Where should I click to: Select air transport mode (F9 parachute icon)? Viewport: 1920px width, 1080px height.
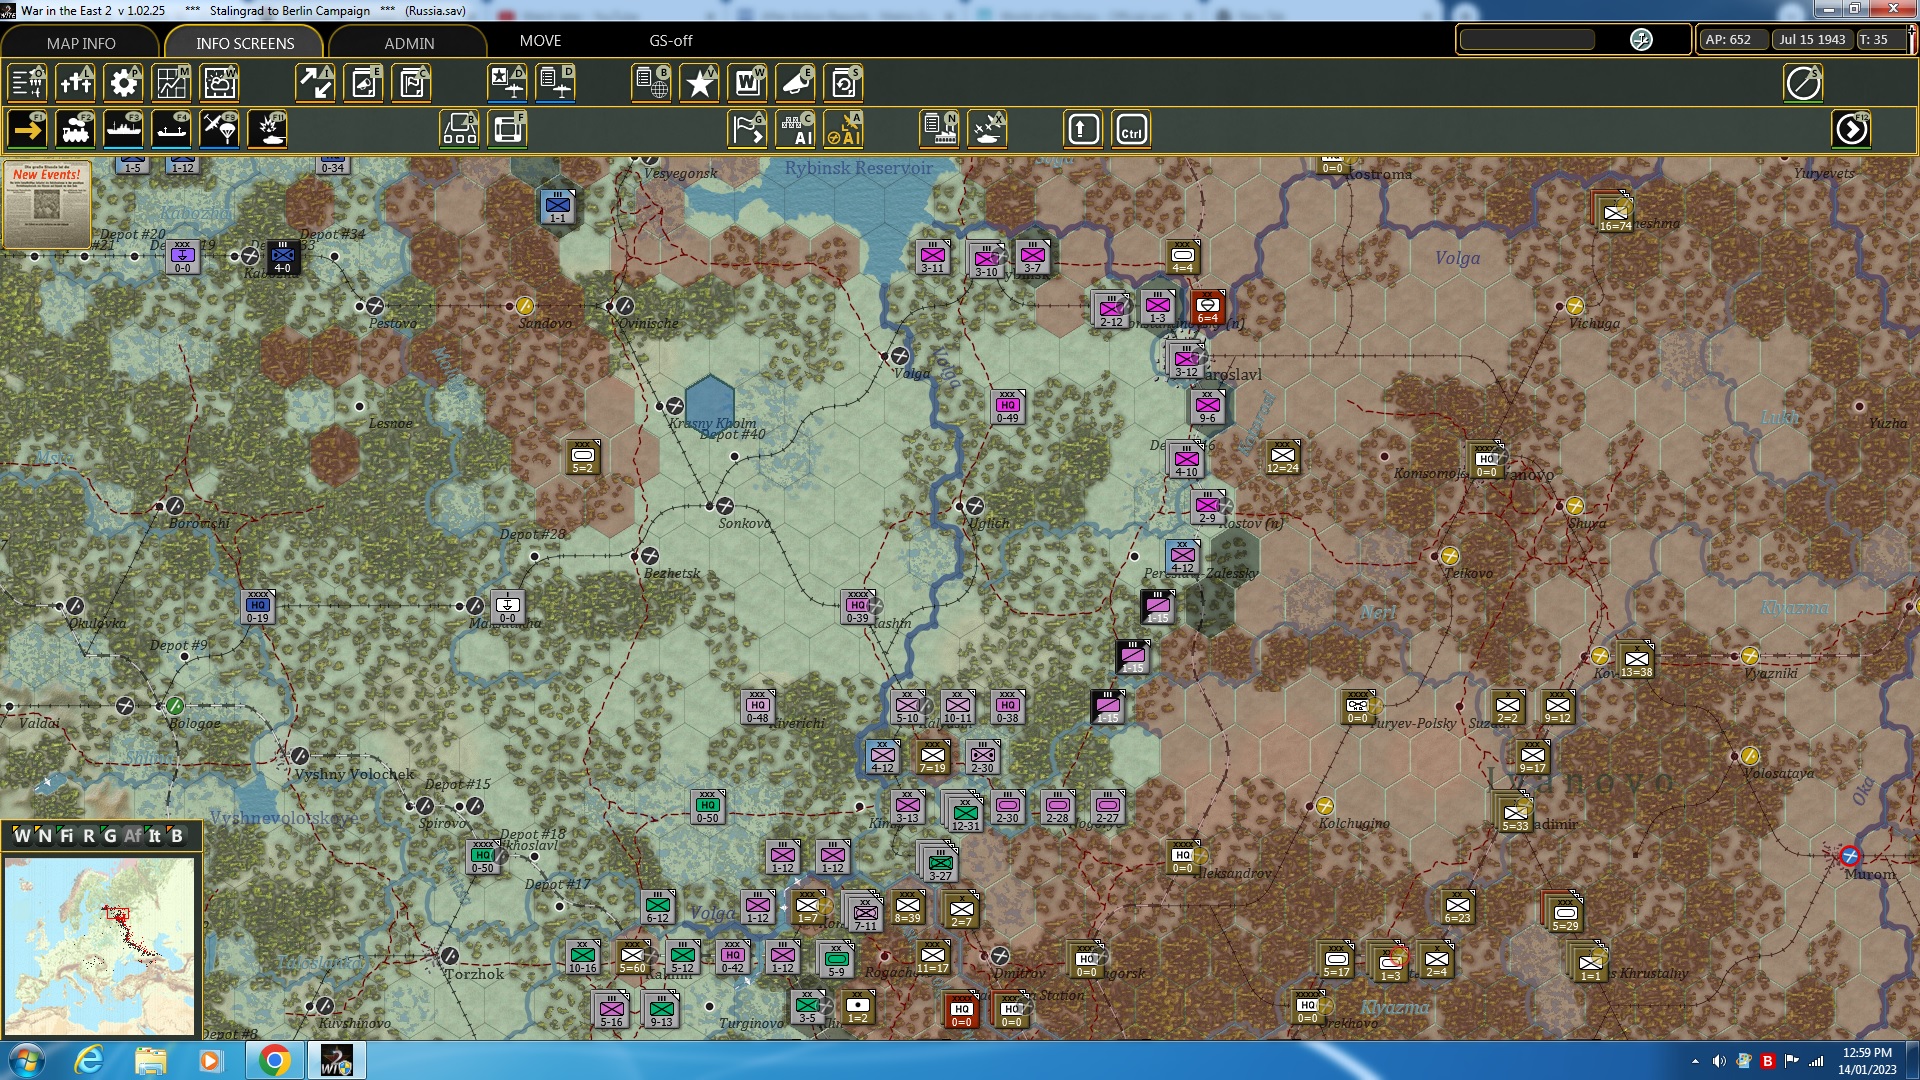219,130
